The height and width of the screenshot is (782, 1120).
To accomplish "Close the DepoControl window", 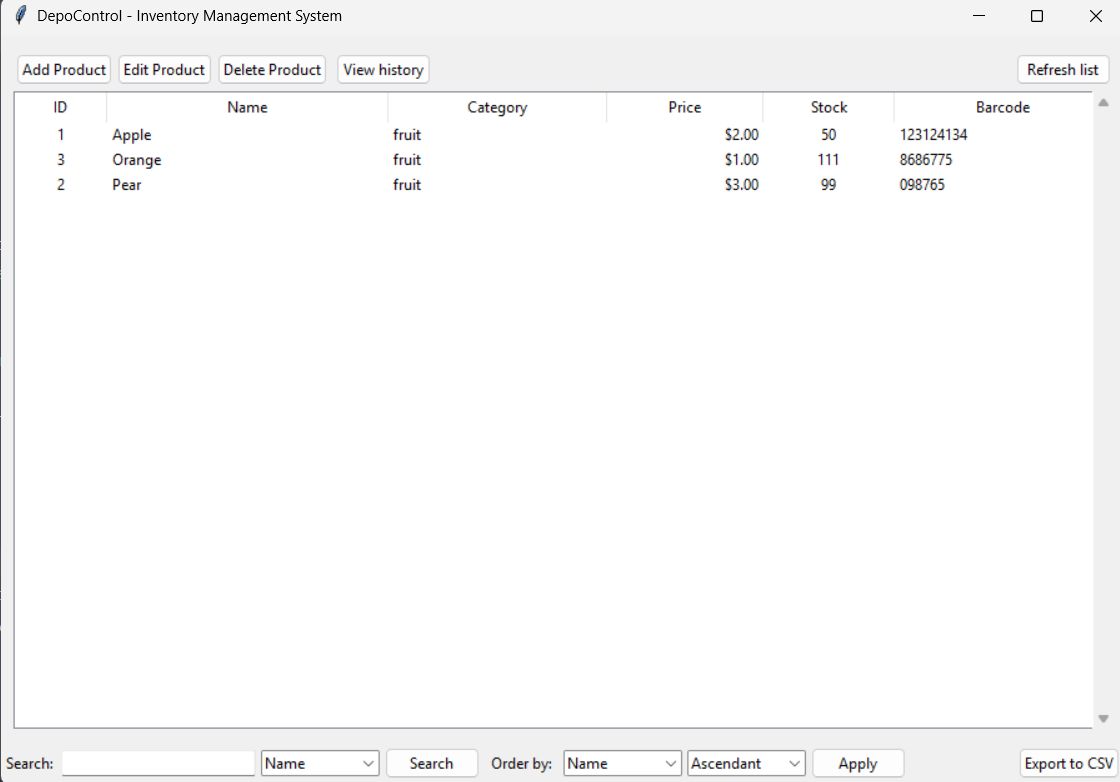I will pos(1096,16).
